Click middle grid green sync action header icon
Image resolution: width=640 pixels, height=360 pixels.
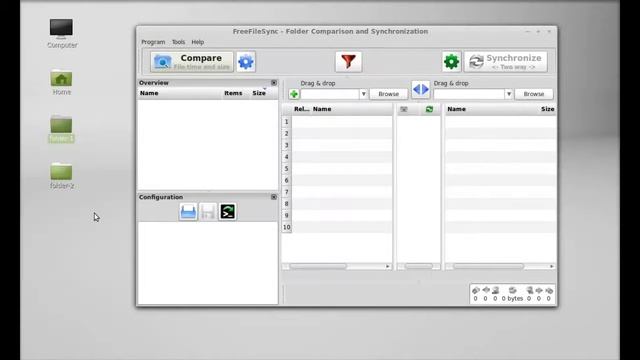pos(429,109)
